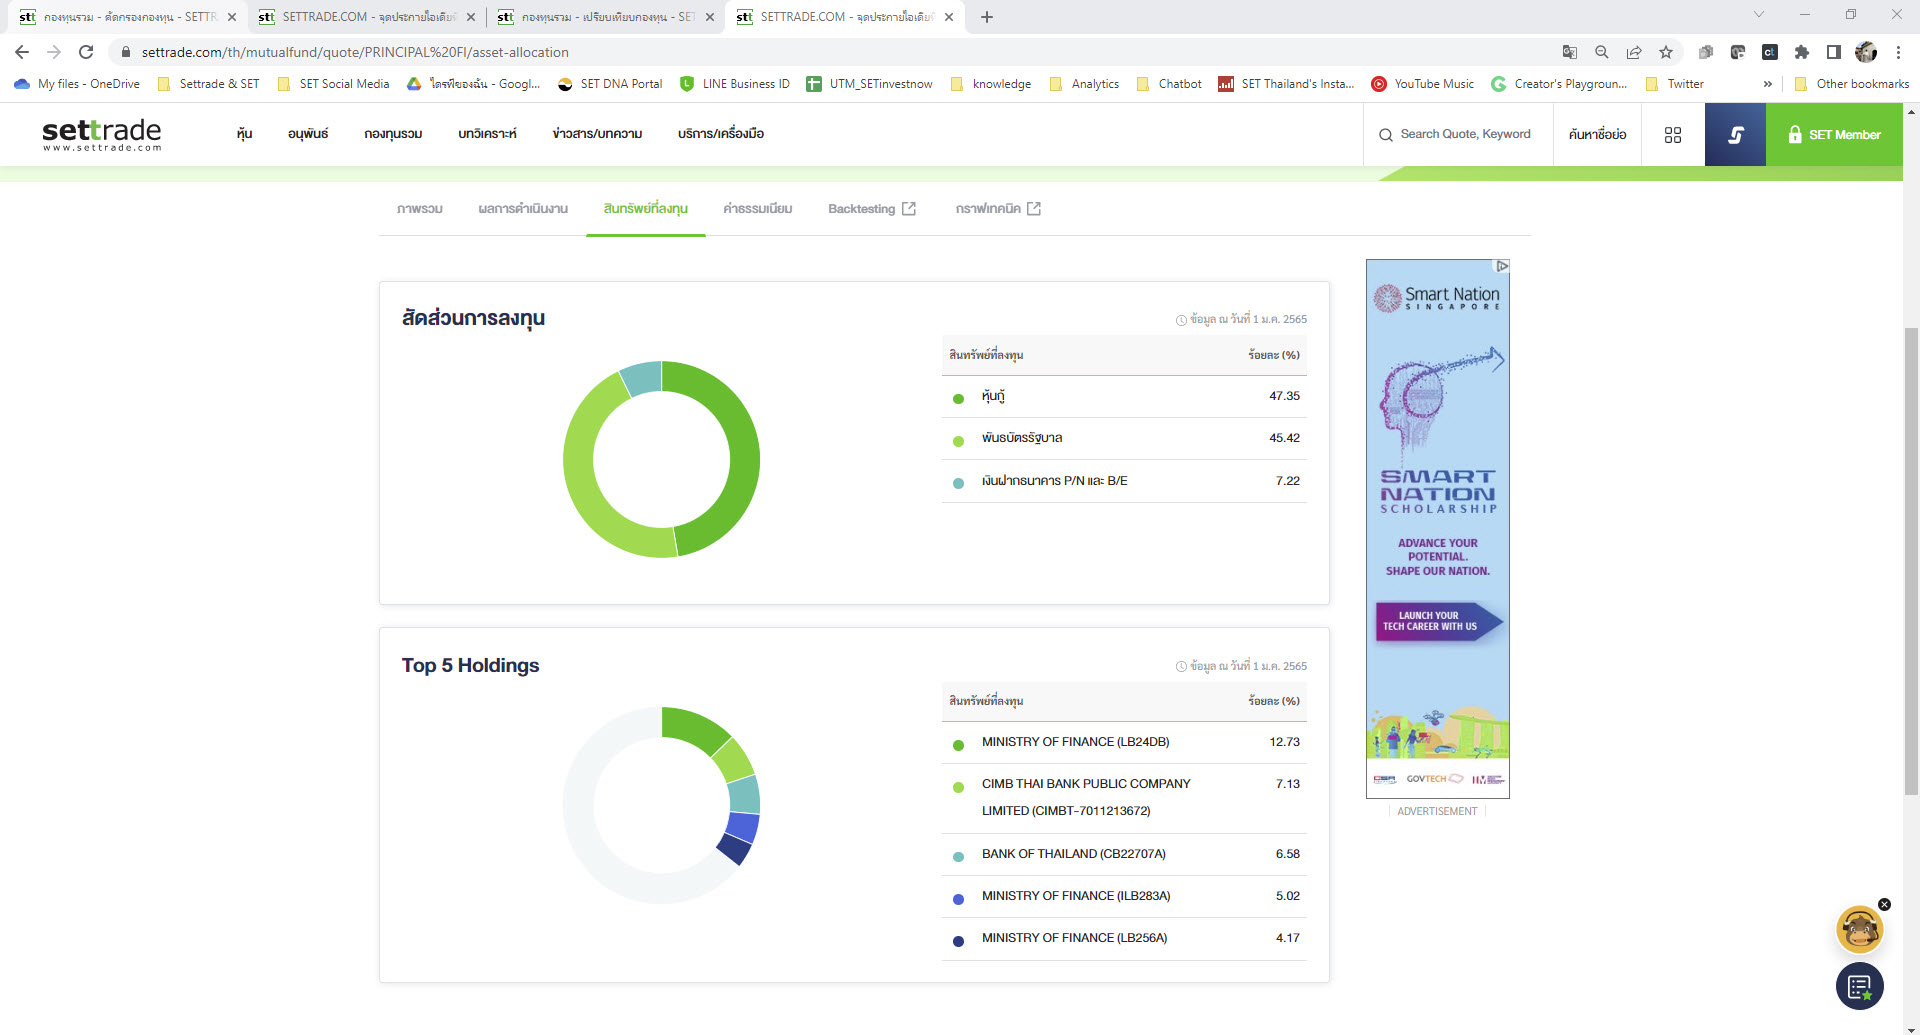Click the apps grid icon in the navbar
The width and height of the screenshot is (1920, 1035).
coord(1673,134)
